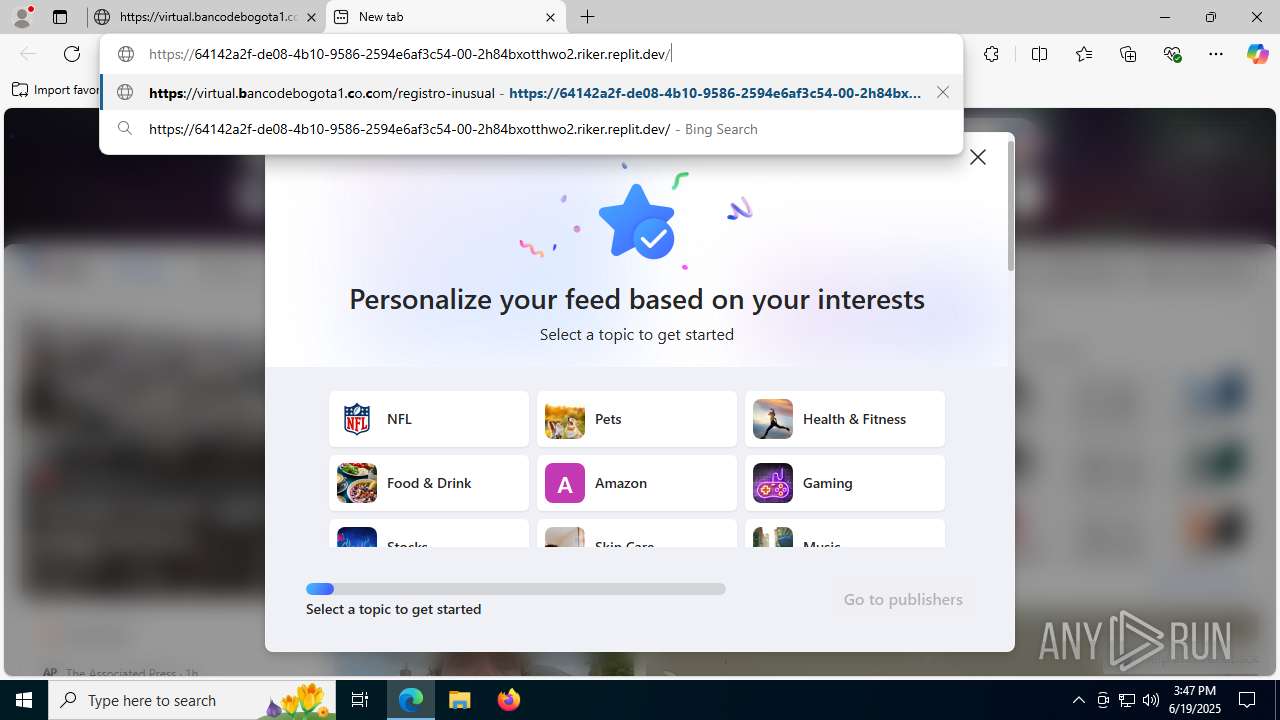Close the New tab tab
Screen dimensions: 1280x720
(x=550, y=17)
